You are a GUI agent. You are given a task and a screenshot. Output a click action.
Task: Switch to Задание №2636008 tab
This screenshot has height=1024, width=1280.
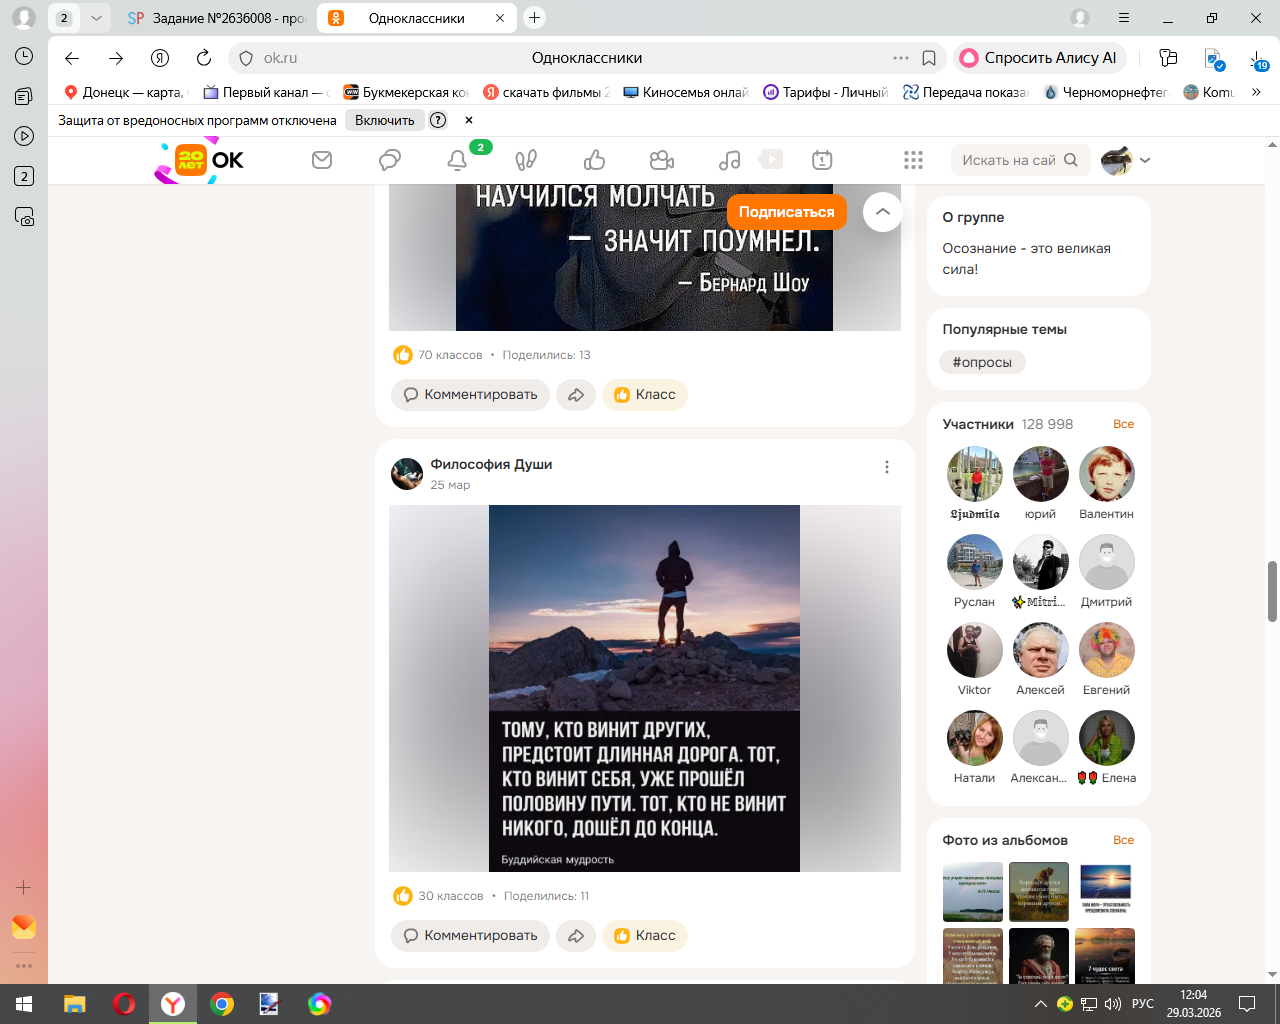[217, 18]
